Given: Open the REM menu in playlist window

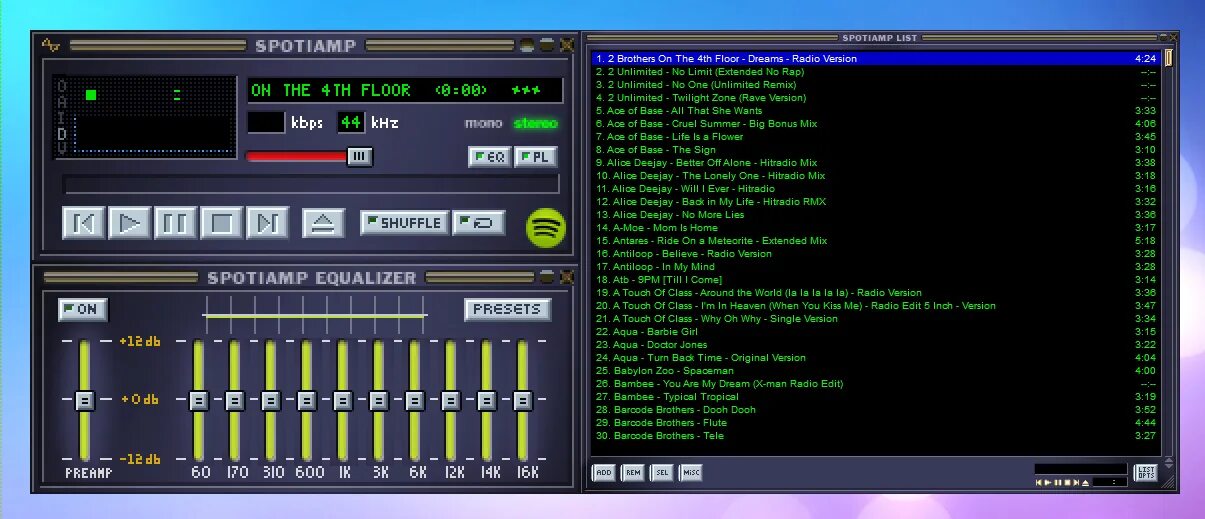Looking at the screenshot, I should [x=633, y=473].
